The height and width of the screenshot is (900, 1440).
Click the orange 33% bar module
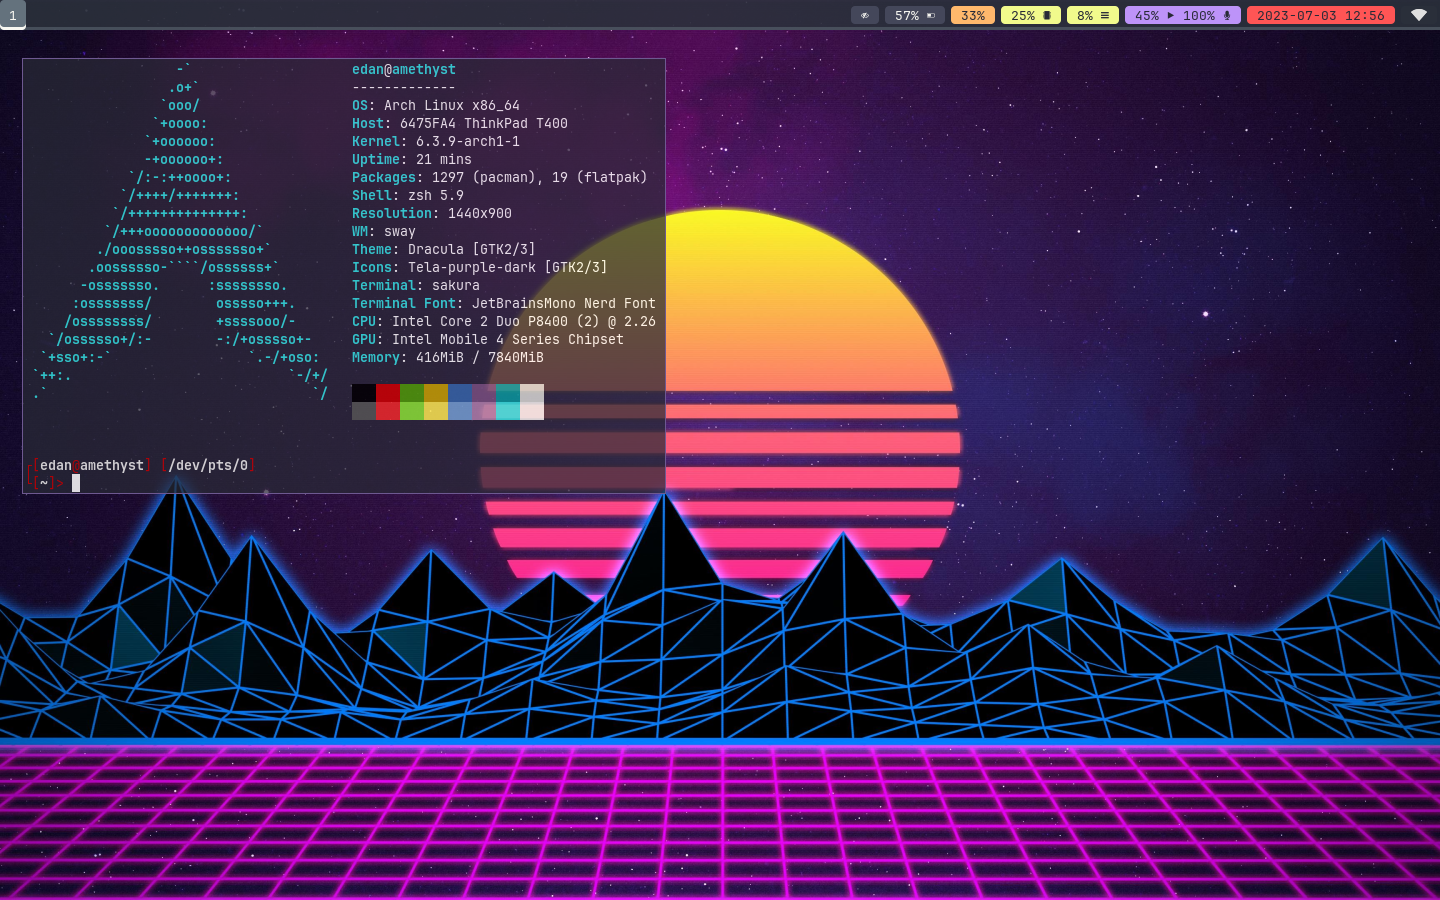(x=973, y=15)
